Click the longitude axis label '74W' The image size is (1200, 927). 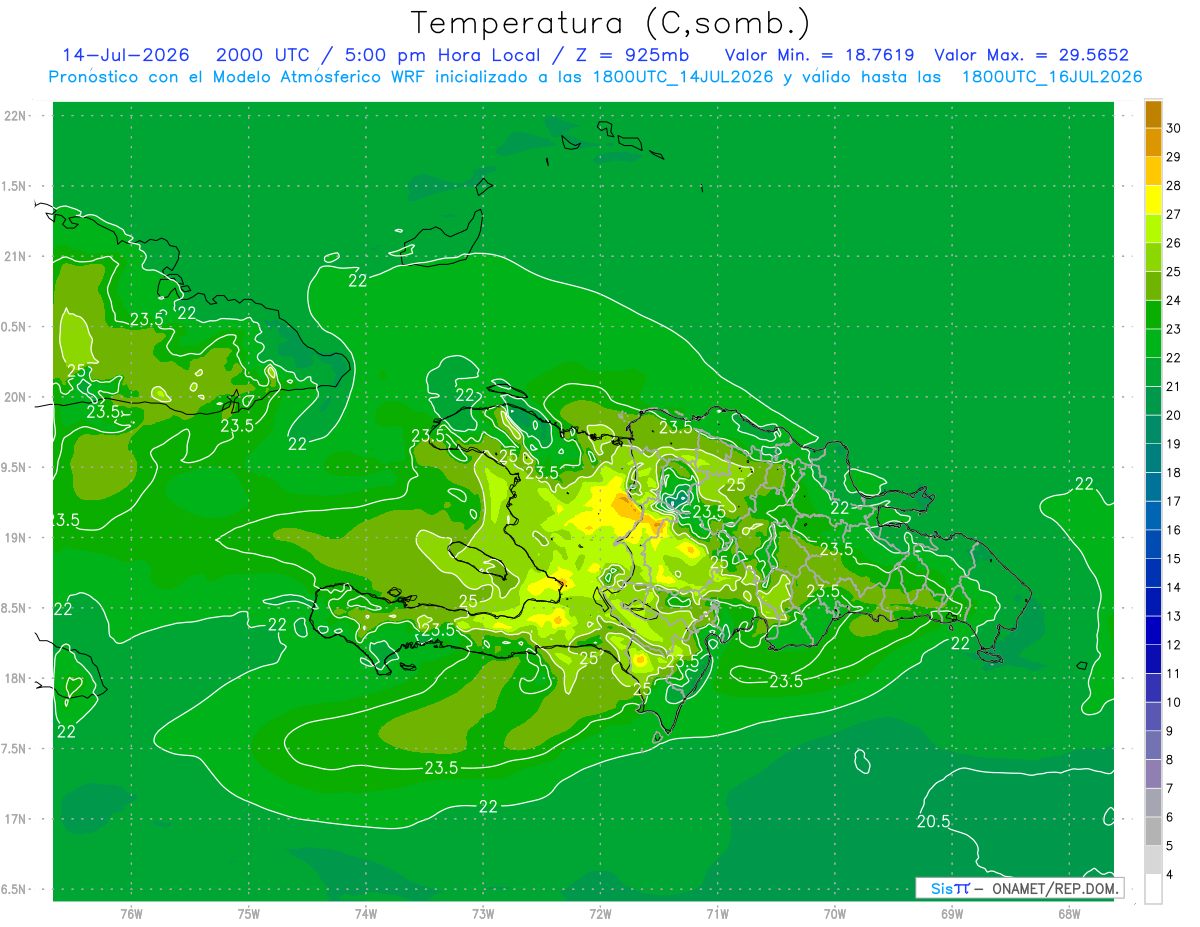(366, 913)
